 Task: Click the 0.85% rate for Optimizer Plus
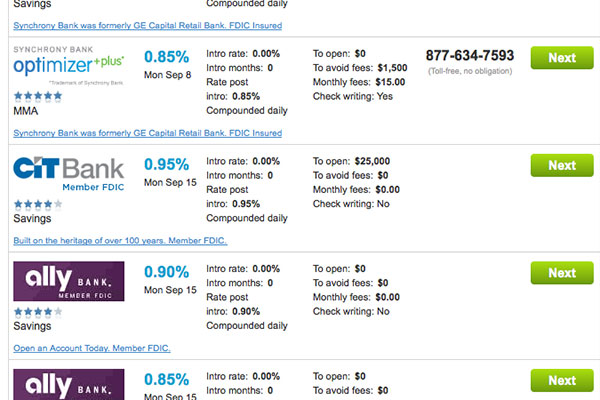(166, 57)
